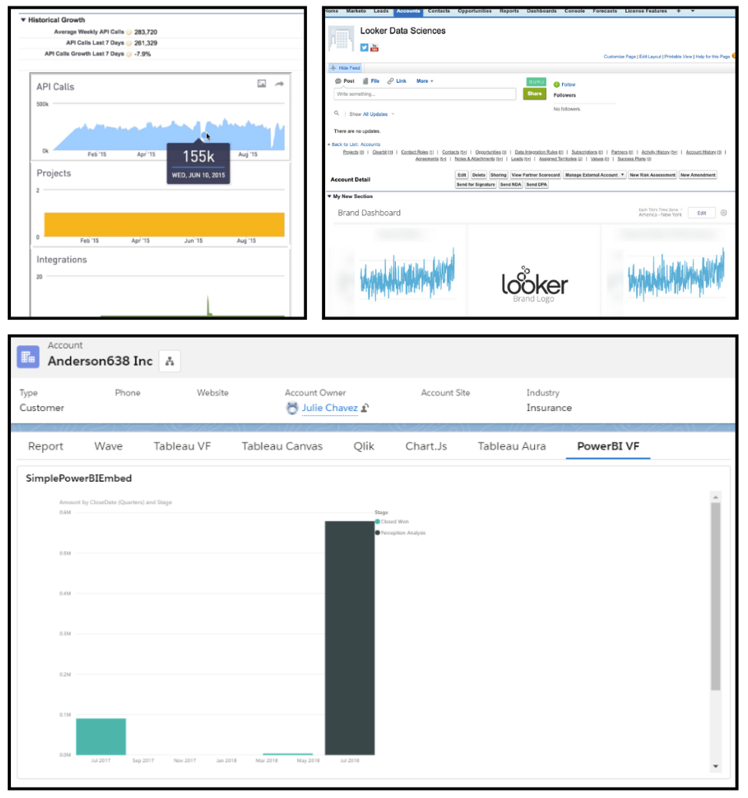This screenshot has width=748, height=798.
Task: Open the YouTube icon under Looker Data Sciences
Action: [x=375, y=47]
